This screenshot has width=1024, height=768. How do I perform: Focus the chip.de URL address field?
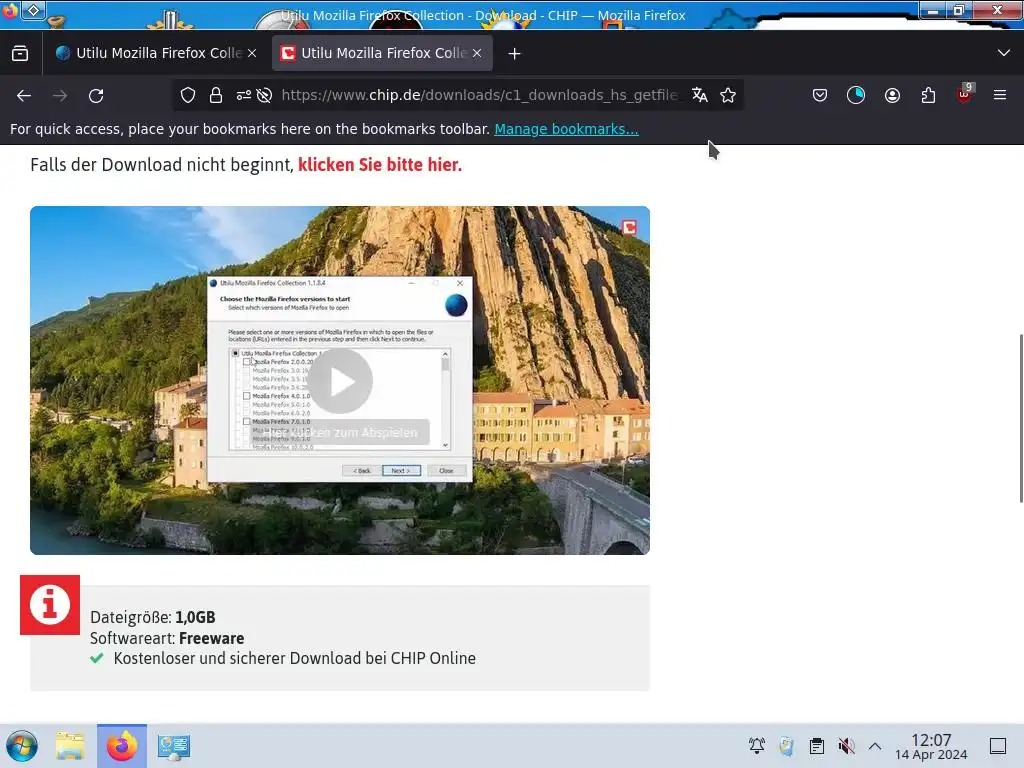[480, 95]
